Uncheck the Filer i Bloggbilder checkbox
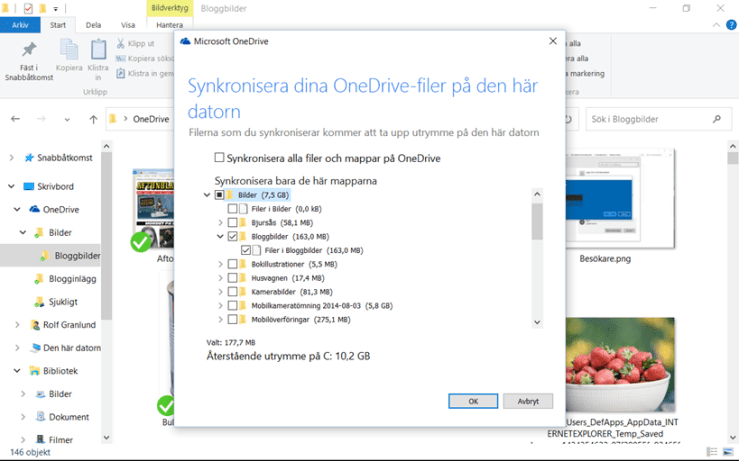739x461 pixels. point(246,250)
